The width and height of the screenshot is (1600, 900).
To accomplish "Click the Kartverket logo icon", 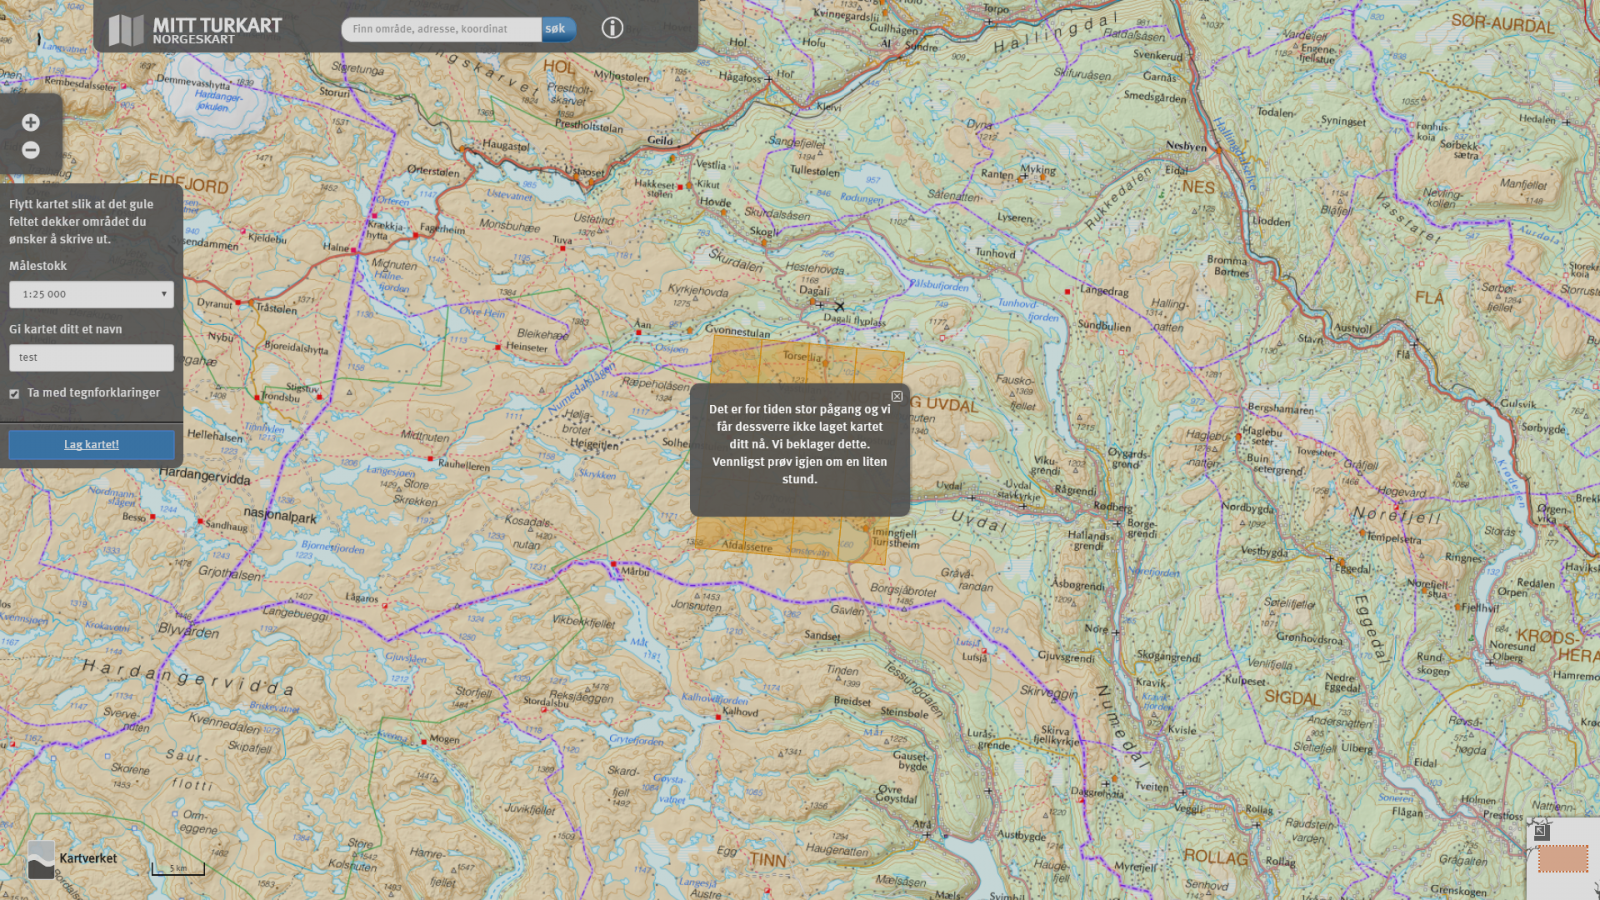I will pyautogui.click(x=41, y=859).
